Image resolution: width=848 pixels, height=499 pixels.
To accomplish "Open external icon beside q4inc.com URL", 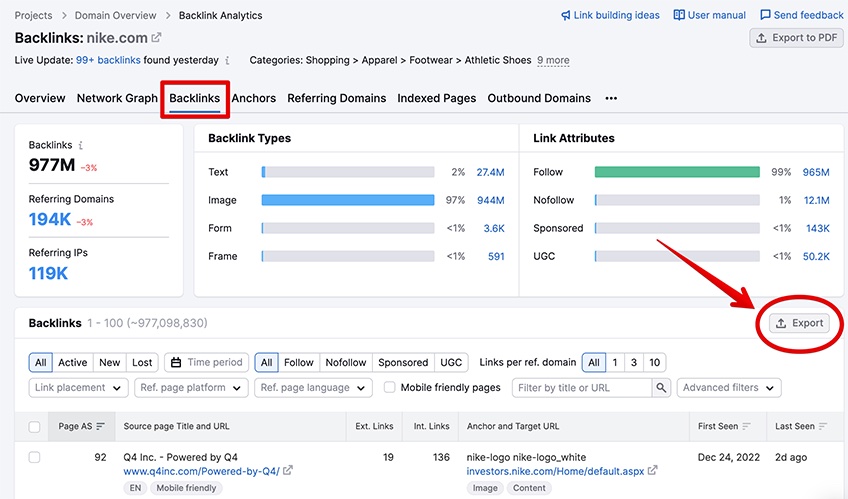I will [x=288, y=470].
